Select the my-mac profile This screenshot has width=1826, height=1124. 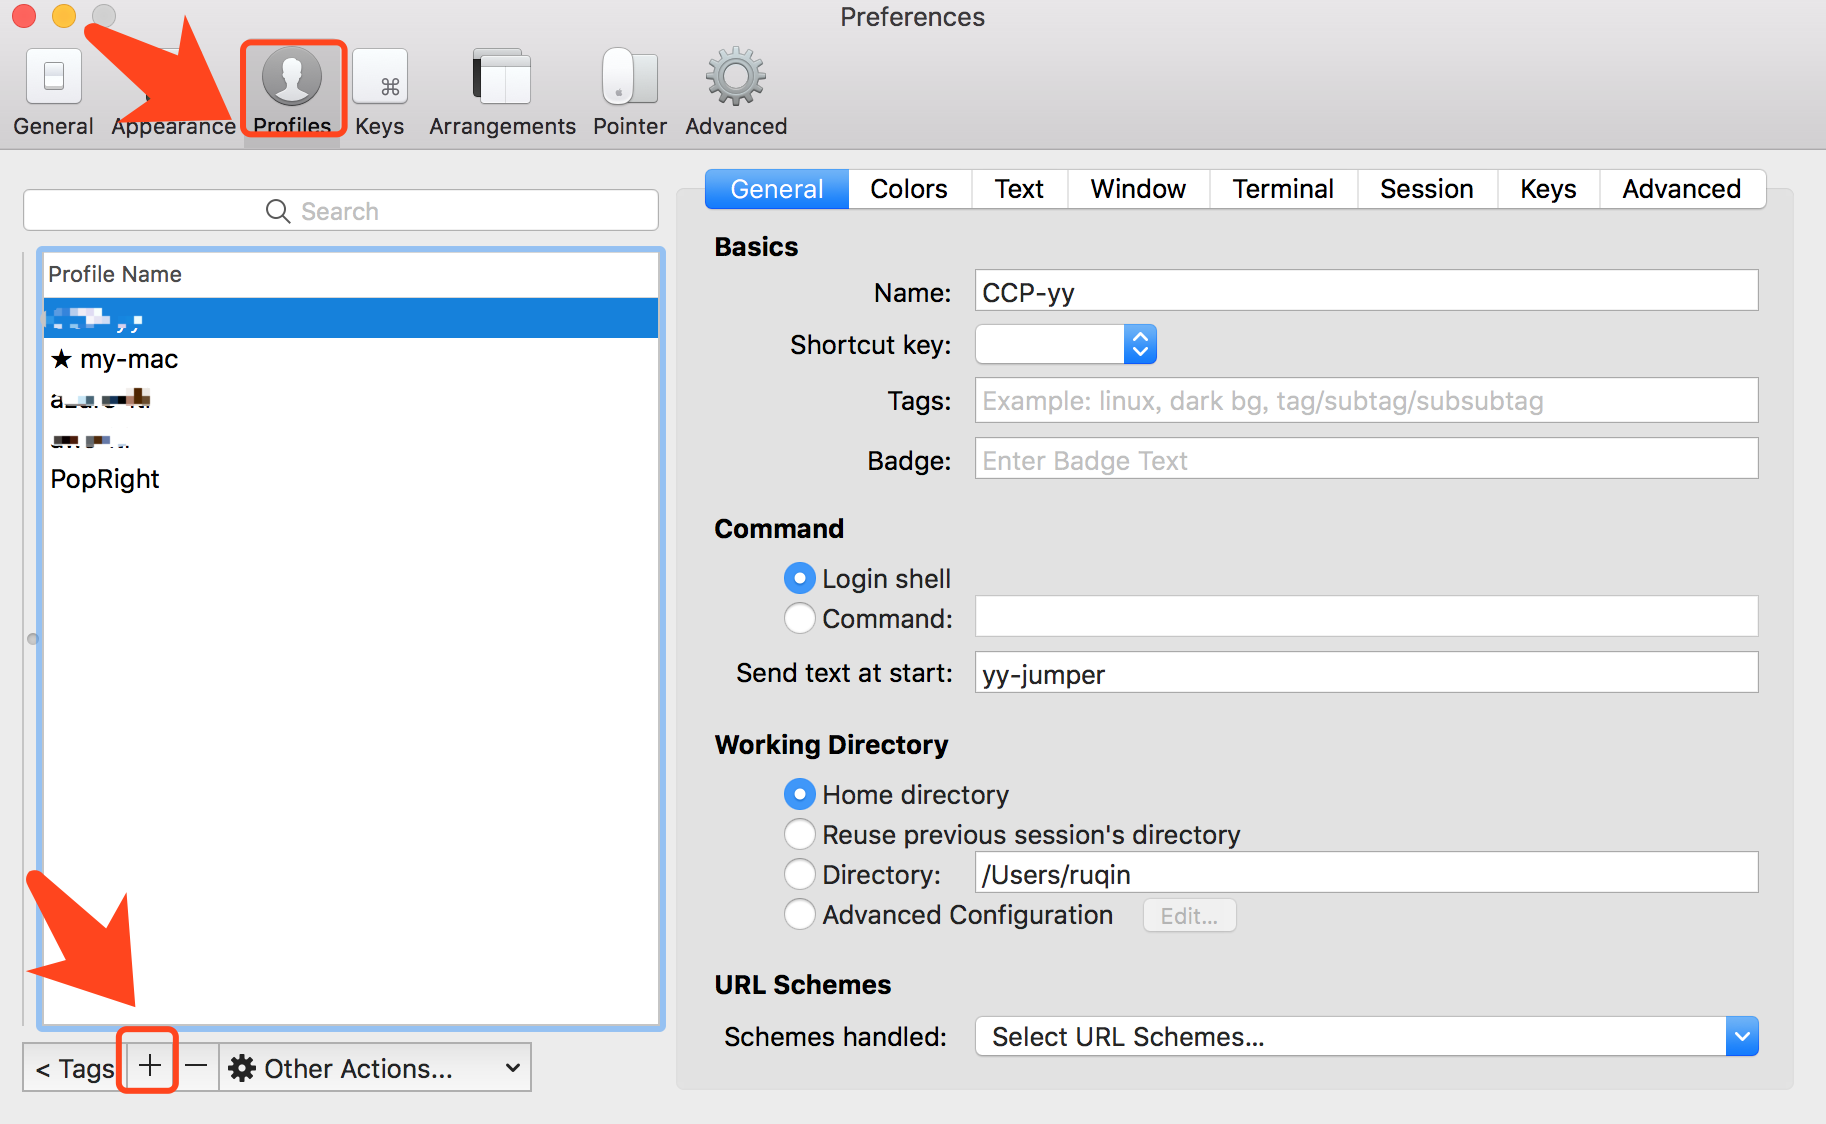pos(351,359)
